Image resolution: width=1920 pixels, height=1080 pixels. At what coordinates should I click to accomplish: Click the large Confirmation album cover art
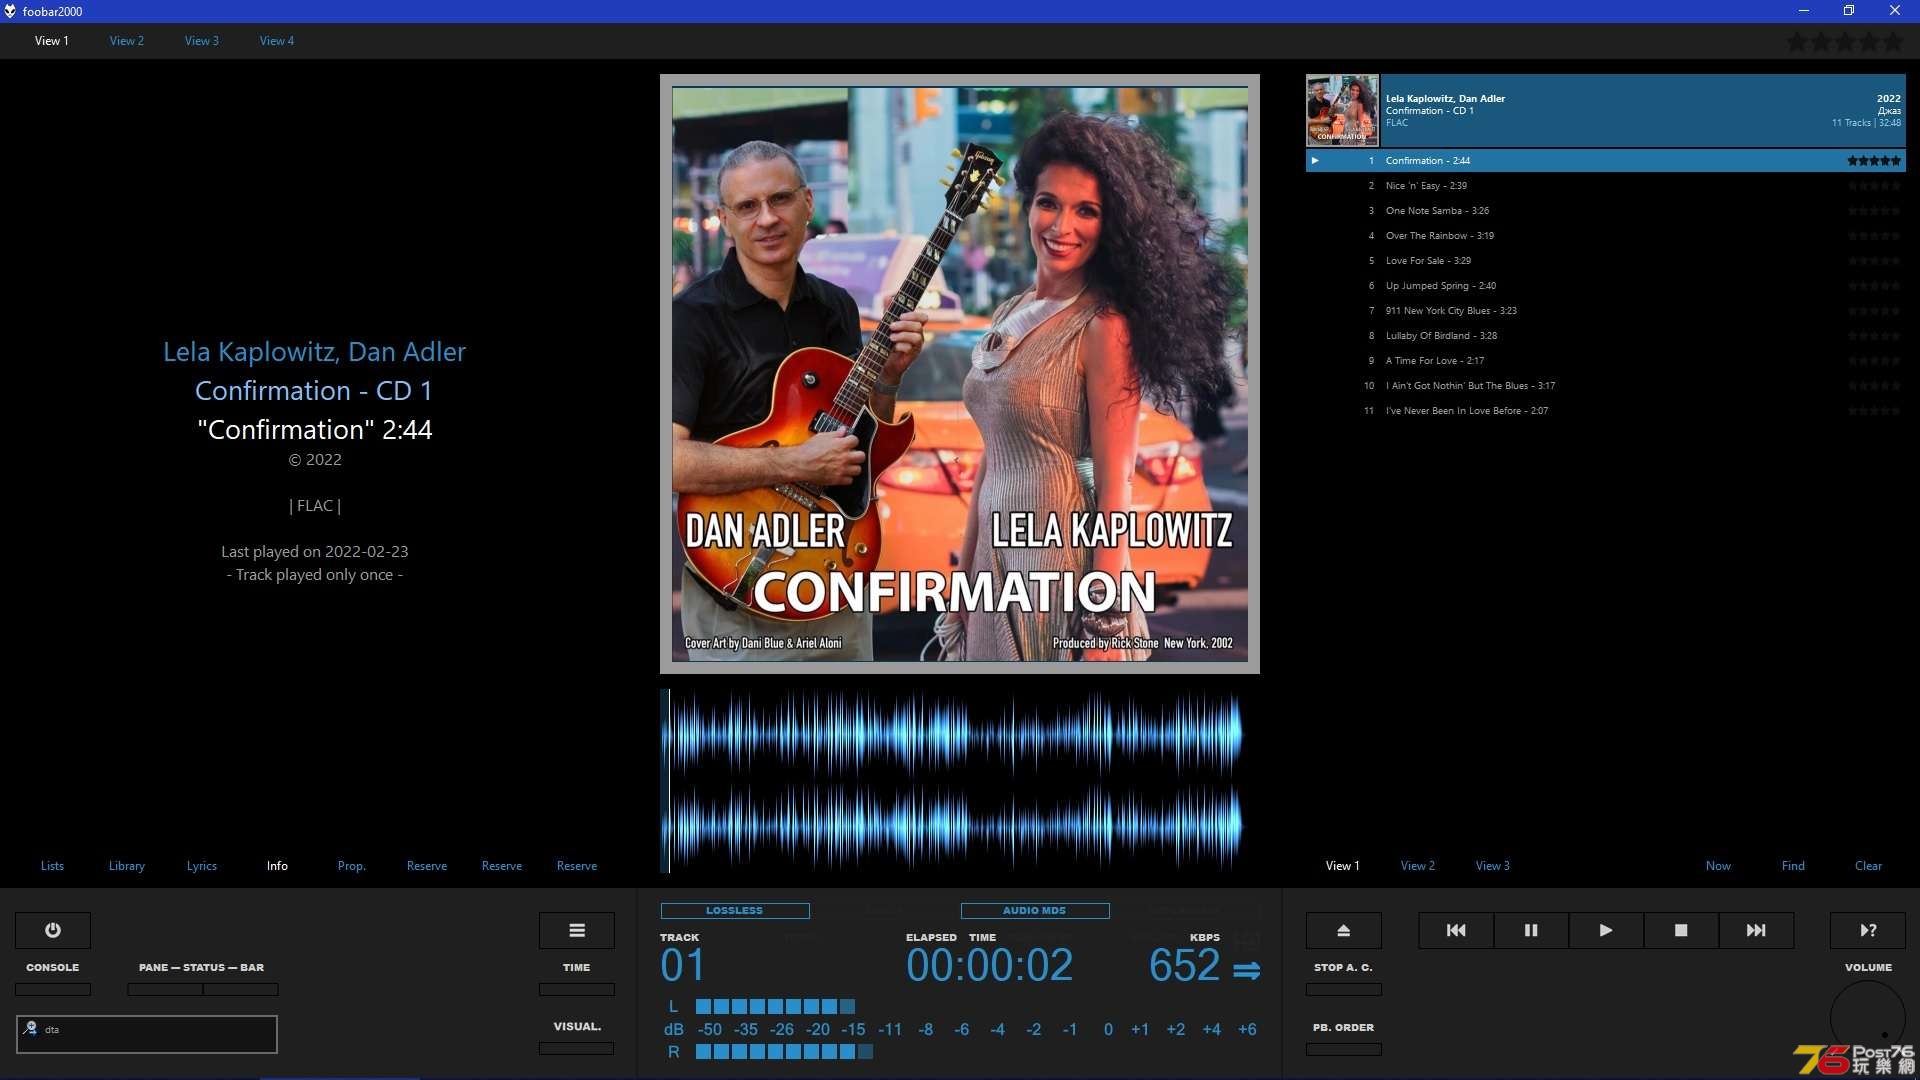click(960, 374)
